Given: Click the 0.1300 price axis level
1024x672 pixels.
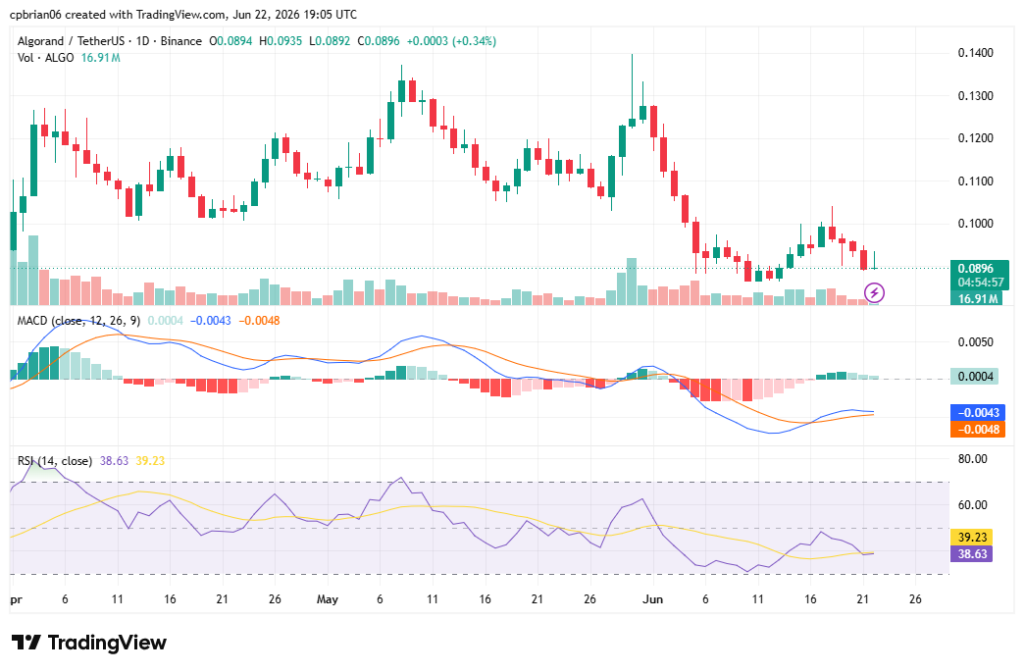Looking at the screenshot, I should pyautogui.click(x=975, y=96).
